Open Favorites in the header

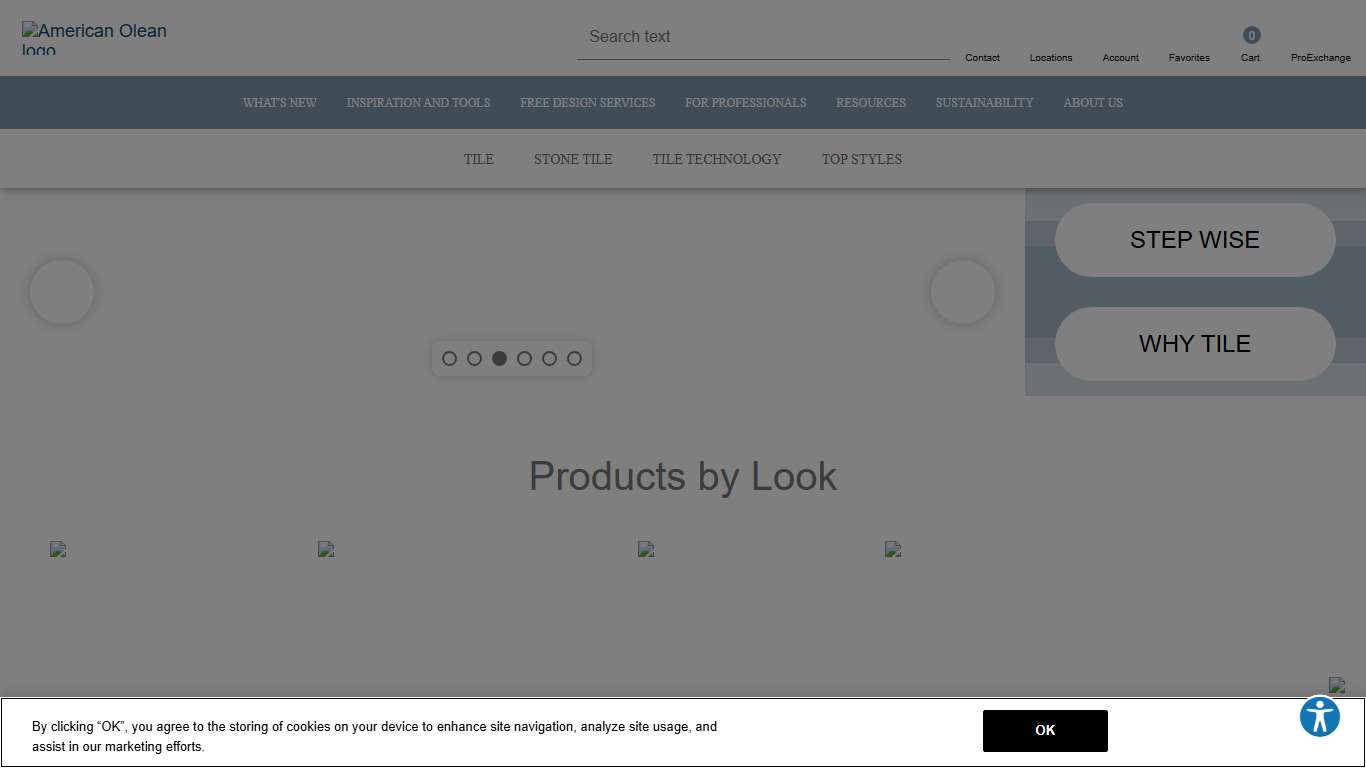click(x=1189, y=57)
